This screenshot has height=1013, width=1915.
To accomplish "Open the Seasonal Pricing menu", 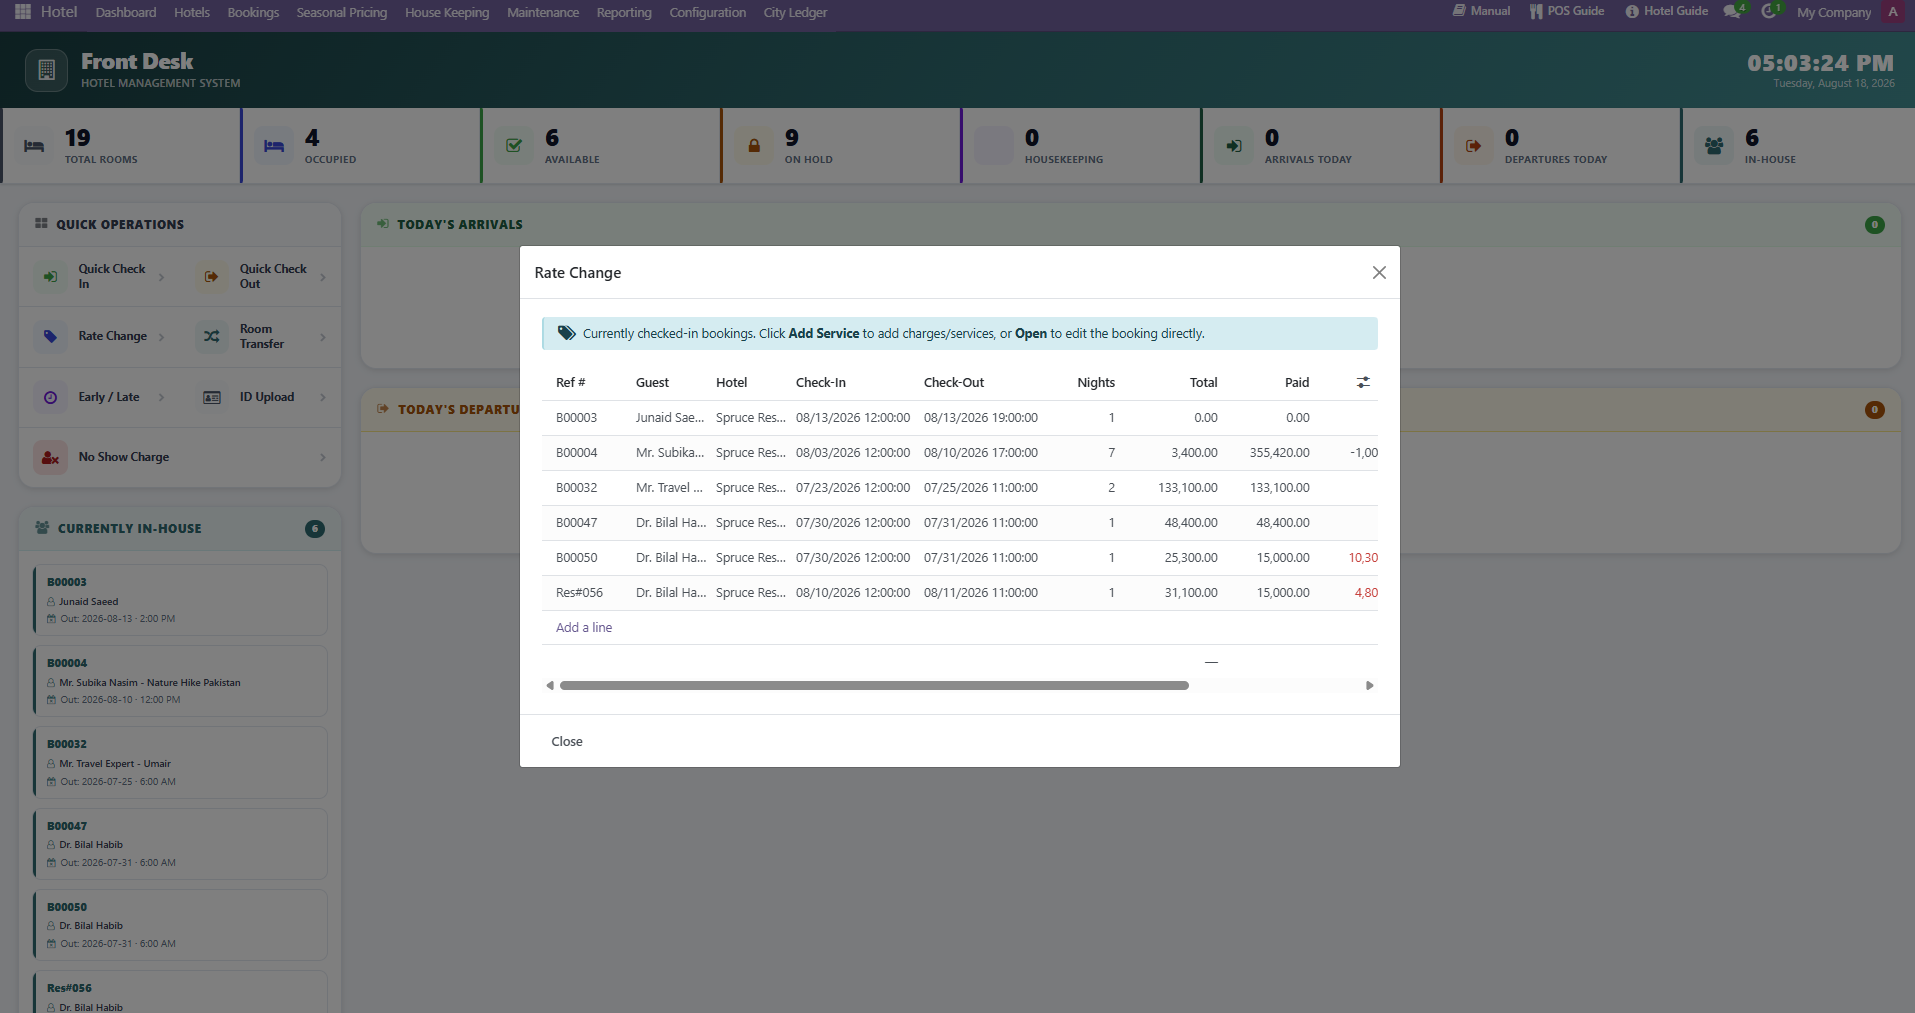I will pos(341,12).
